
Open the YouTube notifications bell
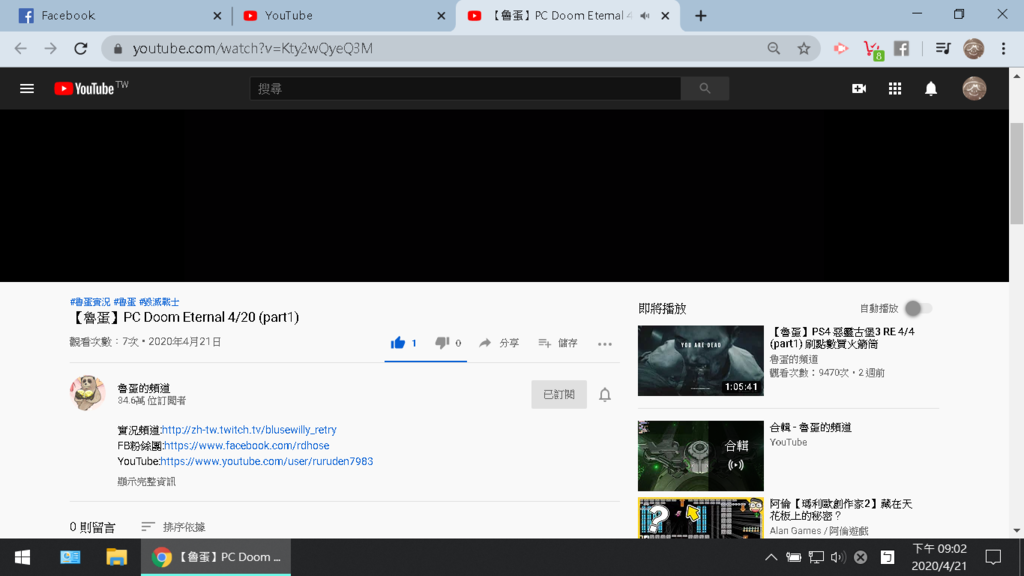coord(931,88)
